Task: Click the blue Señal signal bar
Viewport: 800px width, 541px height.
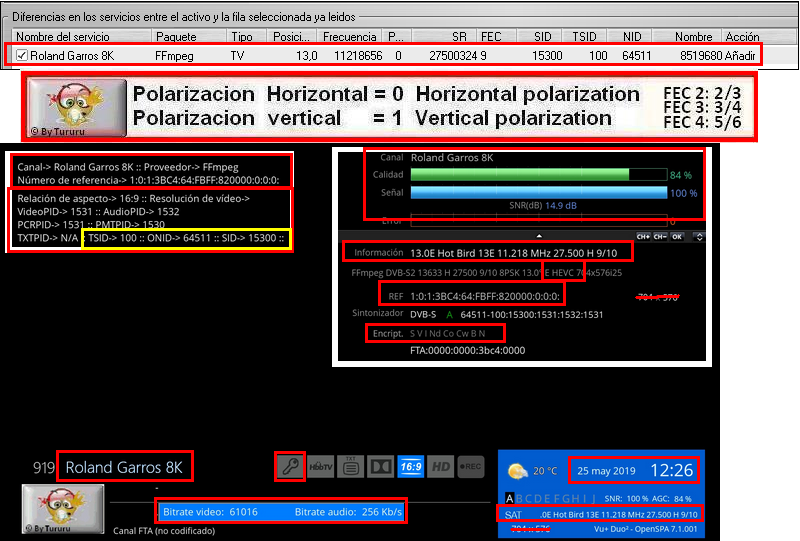Action: (539, 192)
